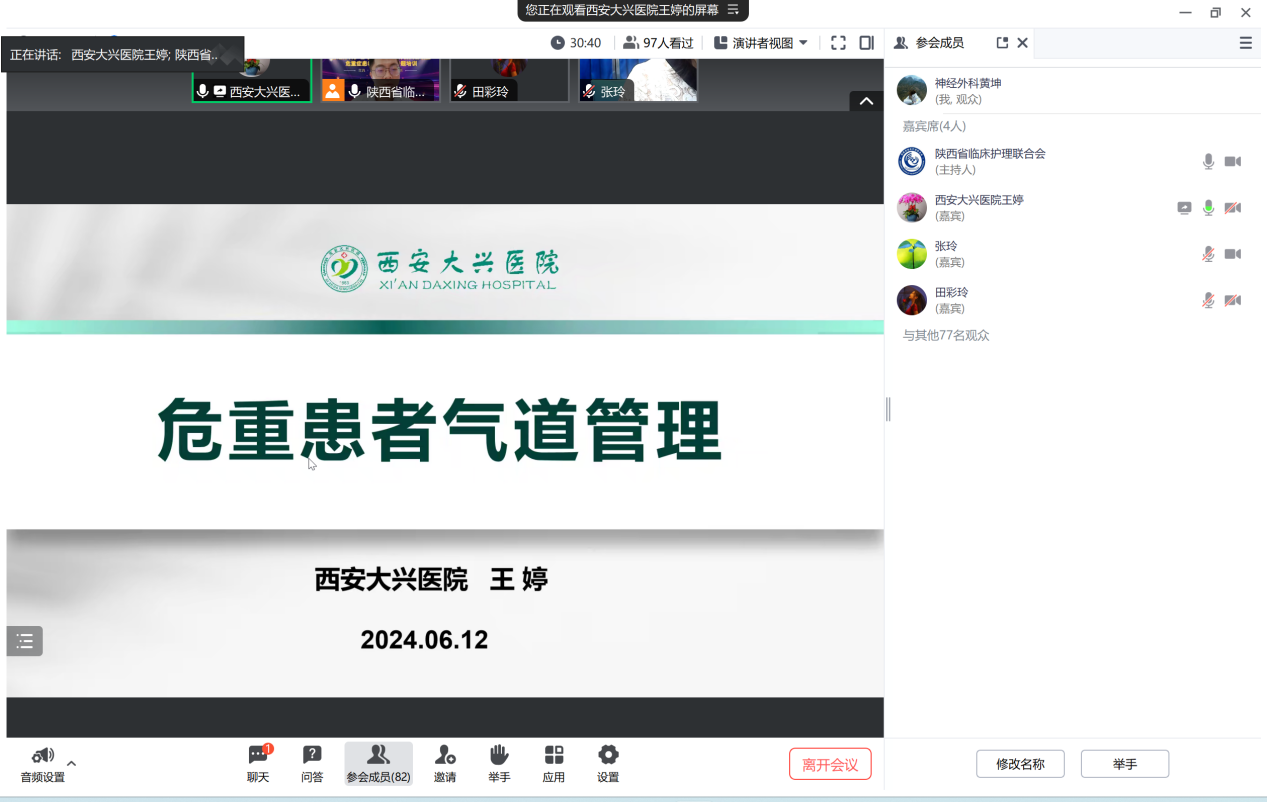The image size is (1267, 802).
Task: Select the 陕西省临 video thumbnail
Action: [380, 80]
